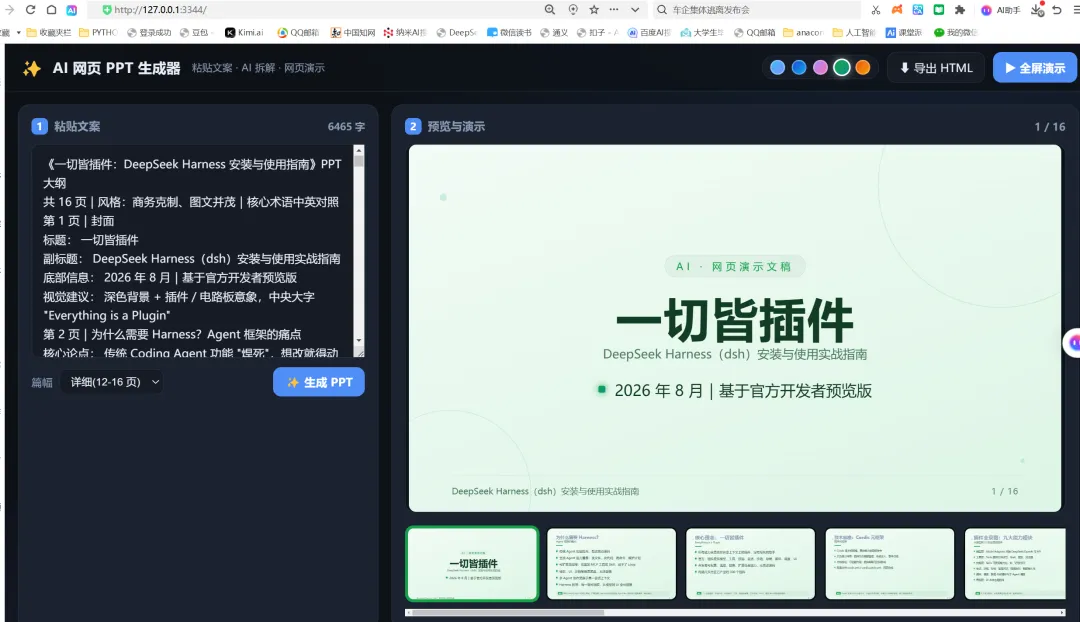
Task: Open the page zoom magnifier icon
Action: point(550,10)
